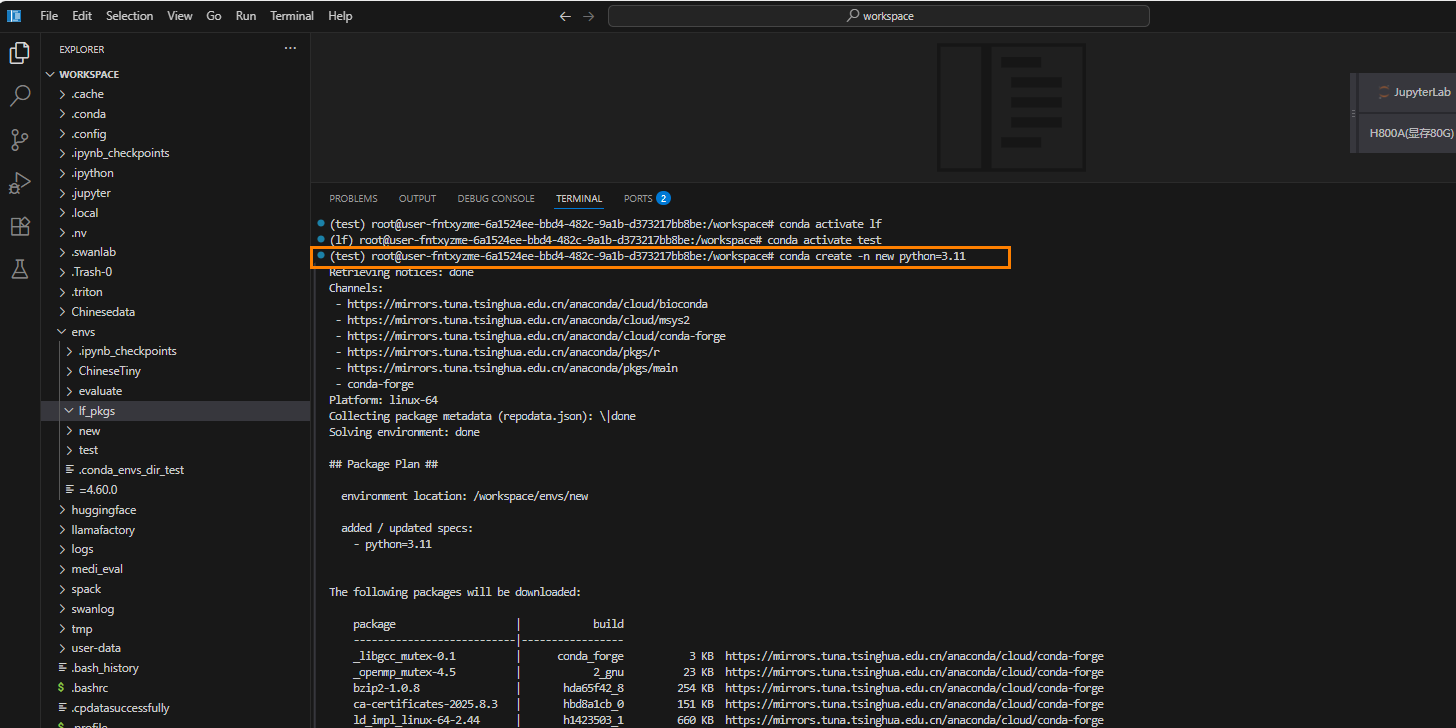Screen dimensions: 1456x728
Task: Expand the huggingface folder
Action: [x=103, y=510]
